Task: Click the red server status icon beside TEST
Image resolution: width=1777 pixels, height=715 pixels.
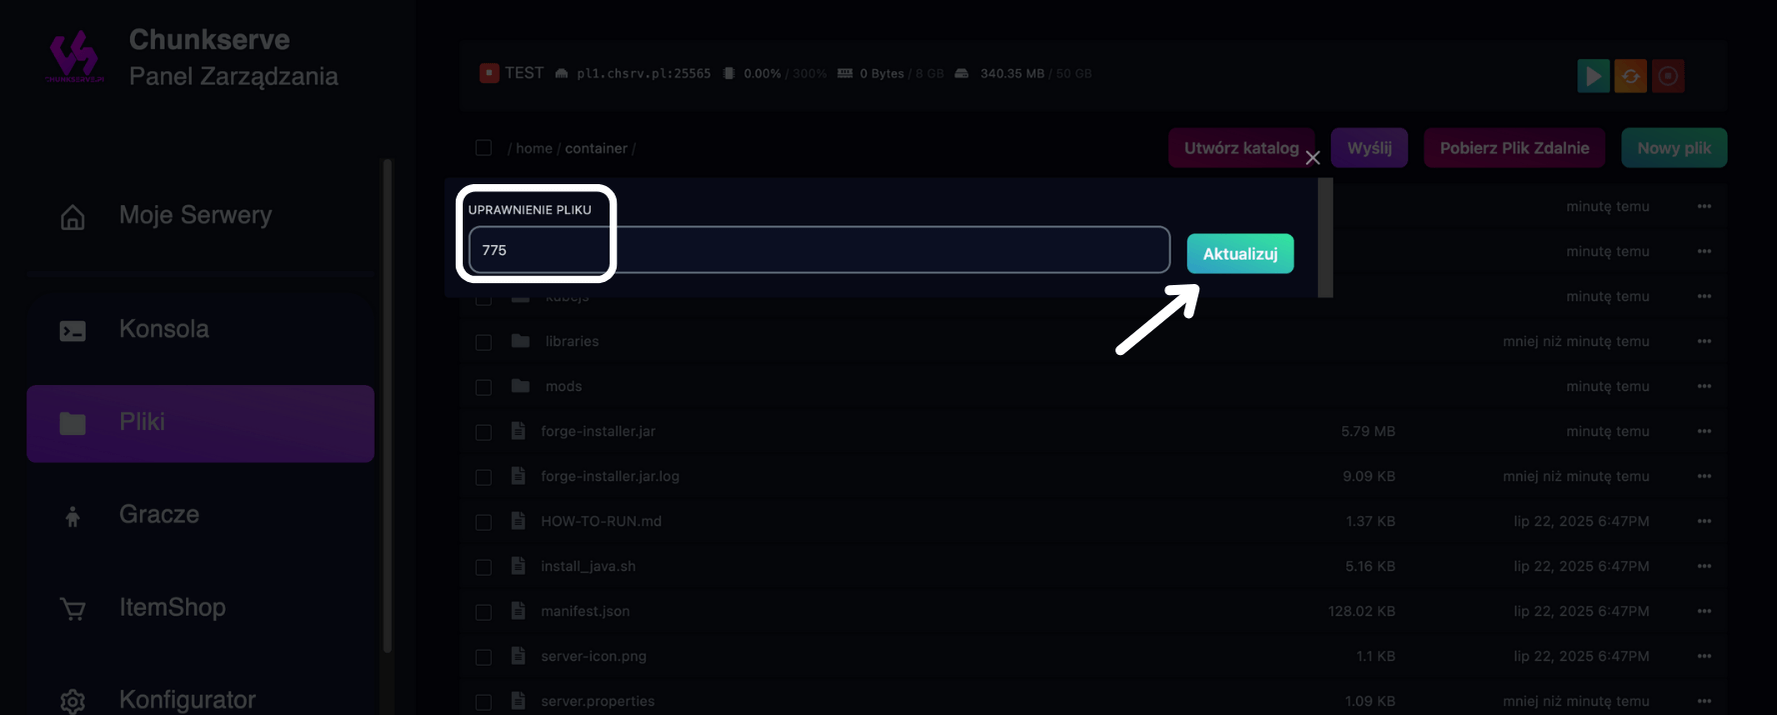Action: (489, 73)
